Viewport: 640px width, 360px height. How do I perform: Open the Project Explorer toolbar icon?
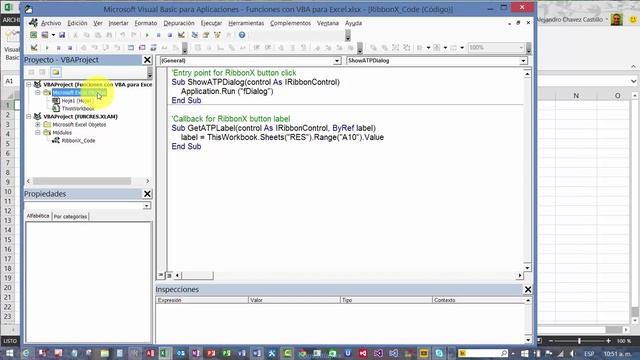point(195,35)
